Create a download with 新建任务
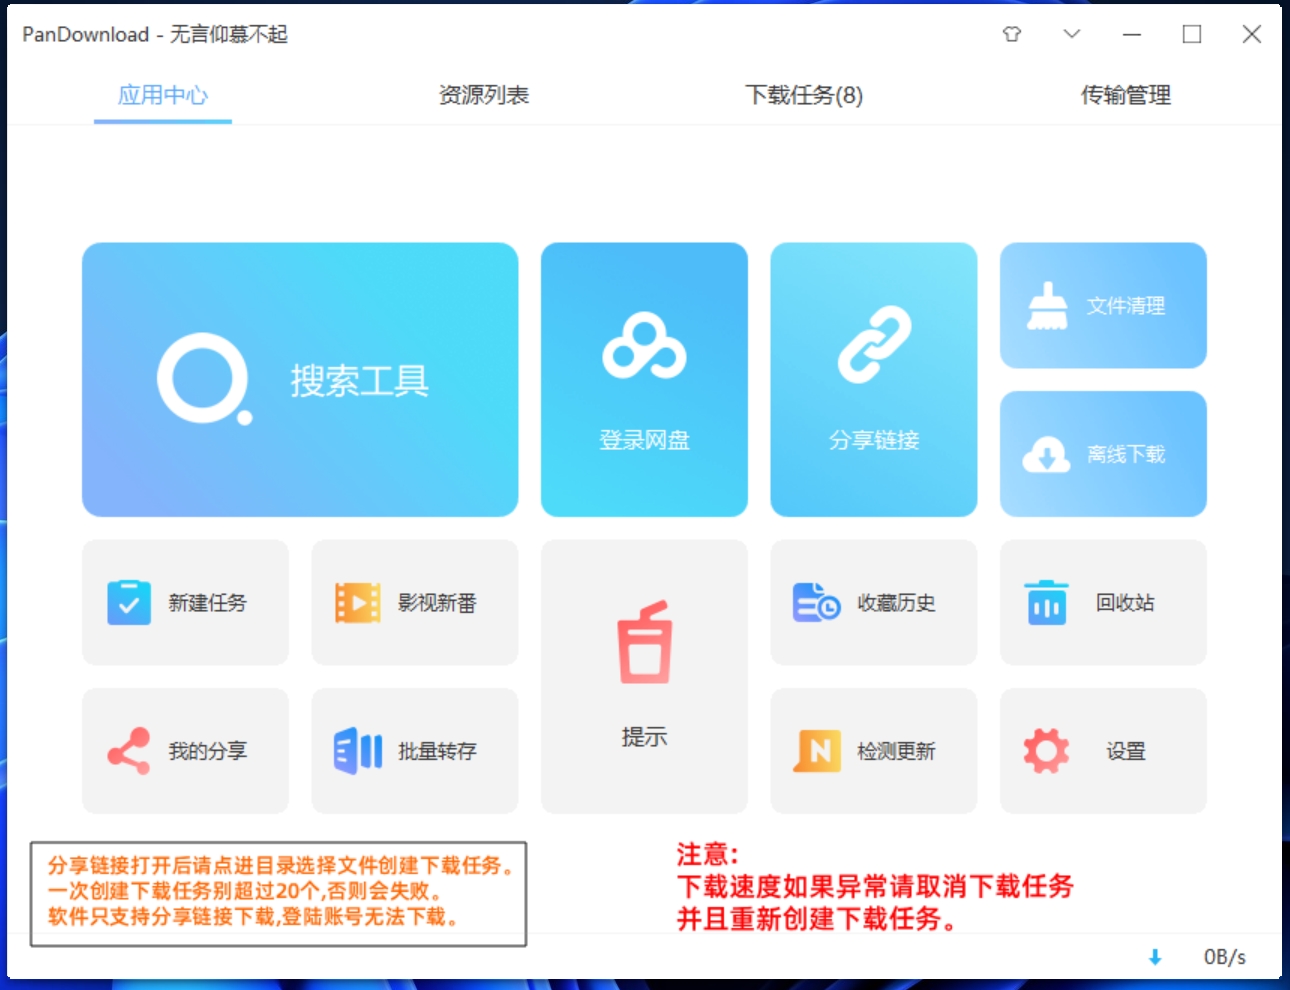This screenshot has width=1290, height=990. 184,602
